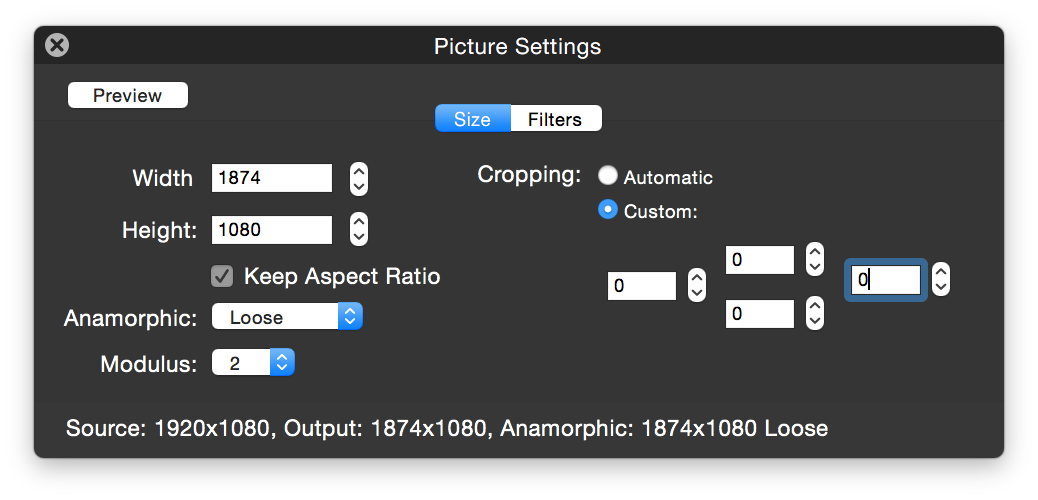Close the Picture Settings panel

coord(58,45)
